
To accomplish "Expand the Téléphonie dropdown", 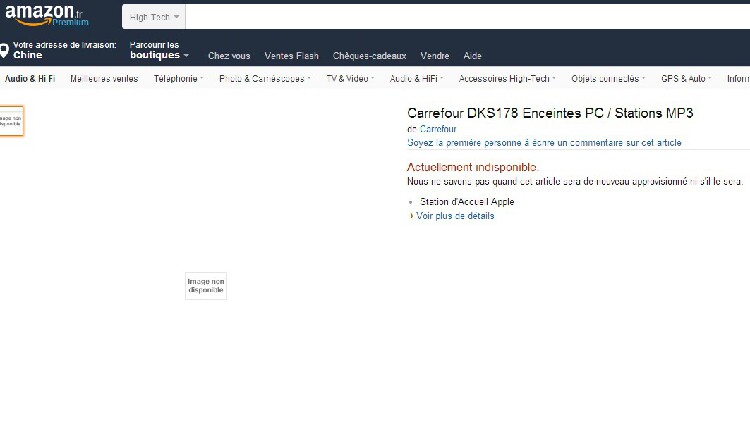I will (x=178, y=78).
